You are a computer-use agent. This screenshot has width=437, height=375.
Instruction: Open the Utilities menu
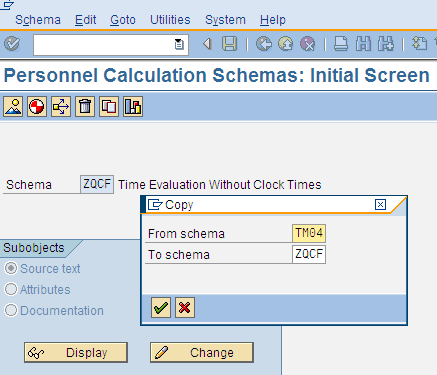point(170,20)
